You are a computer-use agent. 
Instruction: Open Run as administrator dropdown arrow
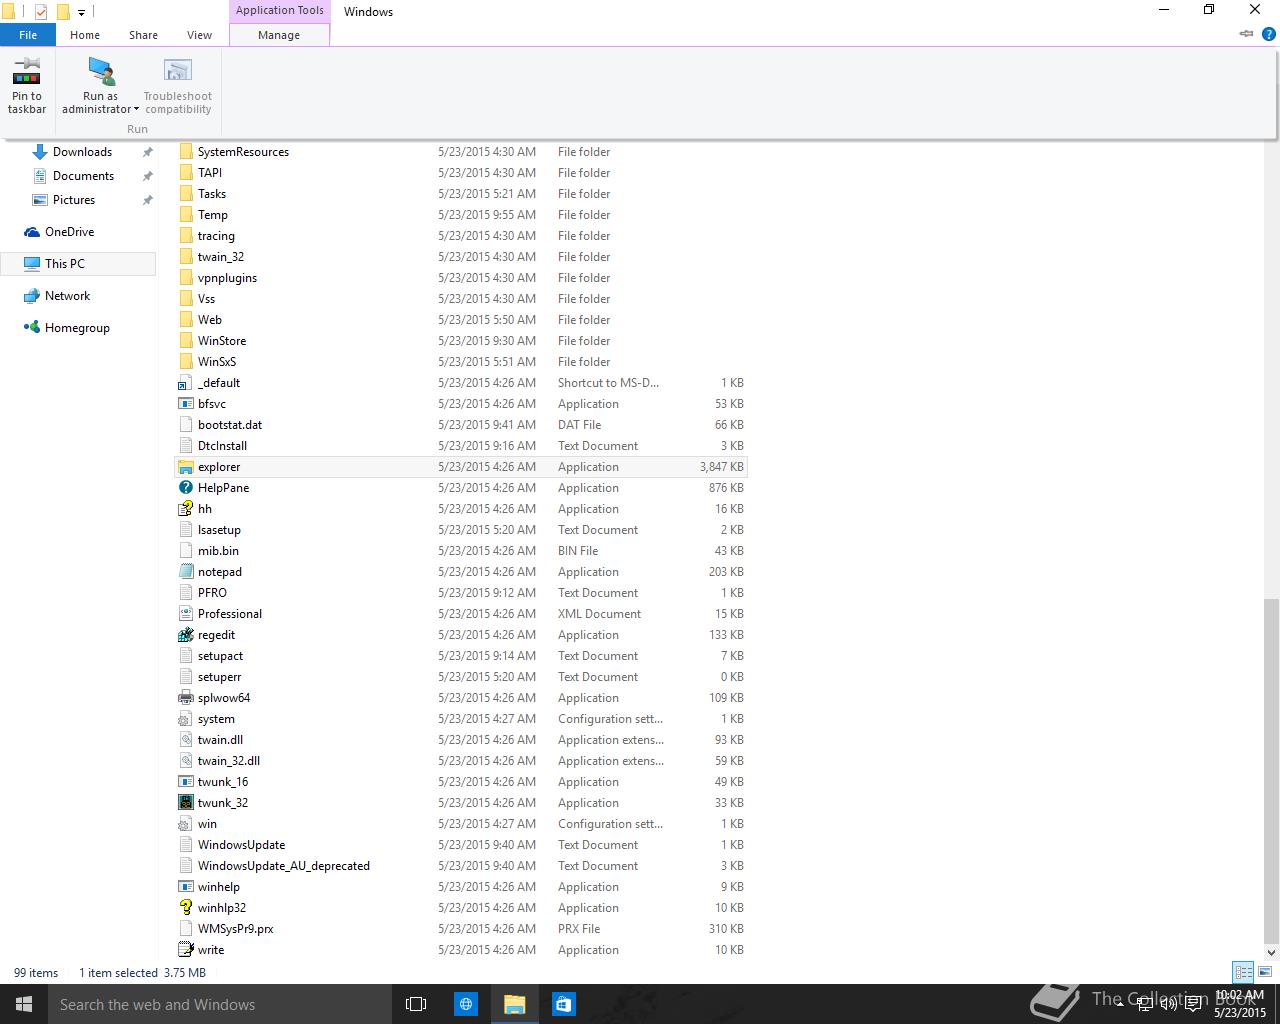(136, 110)
